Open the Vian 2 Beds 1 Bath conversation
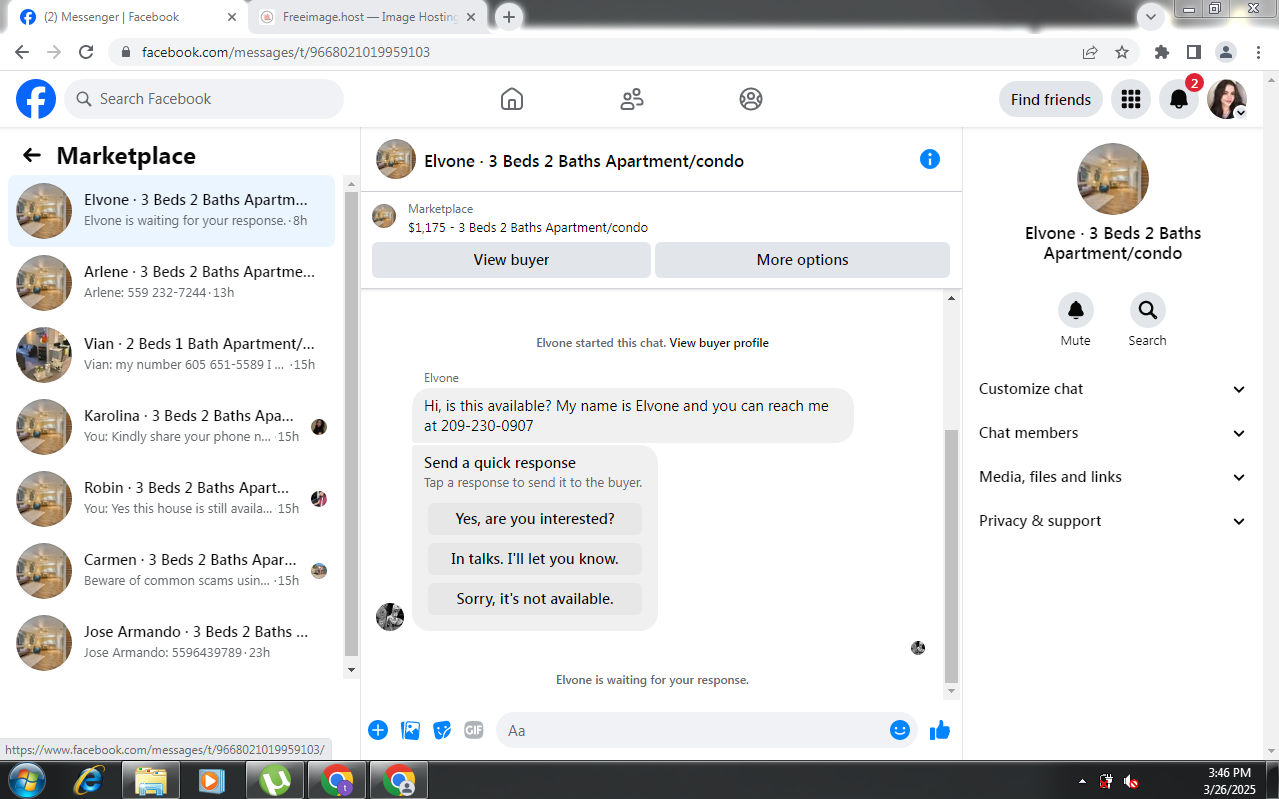The height and width of the screenshot is (799, 1279). click(172, 355)
